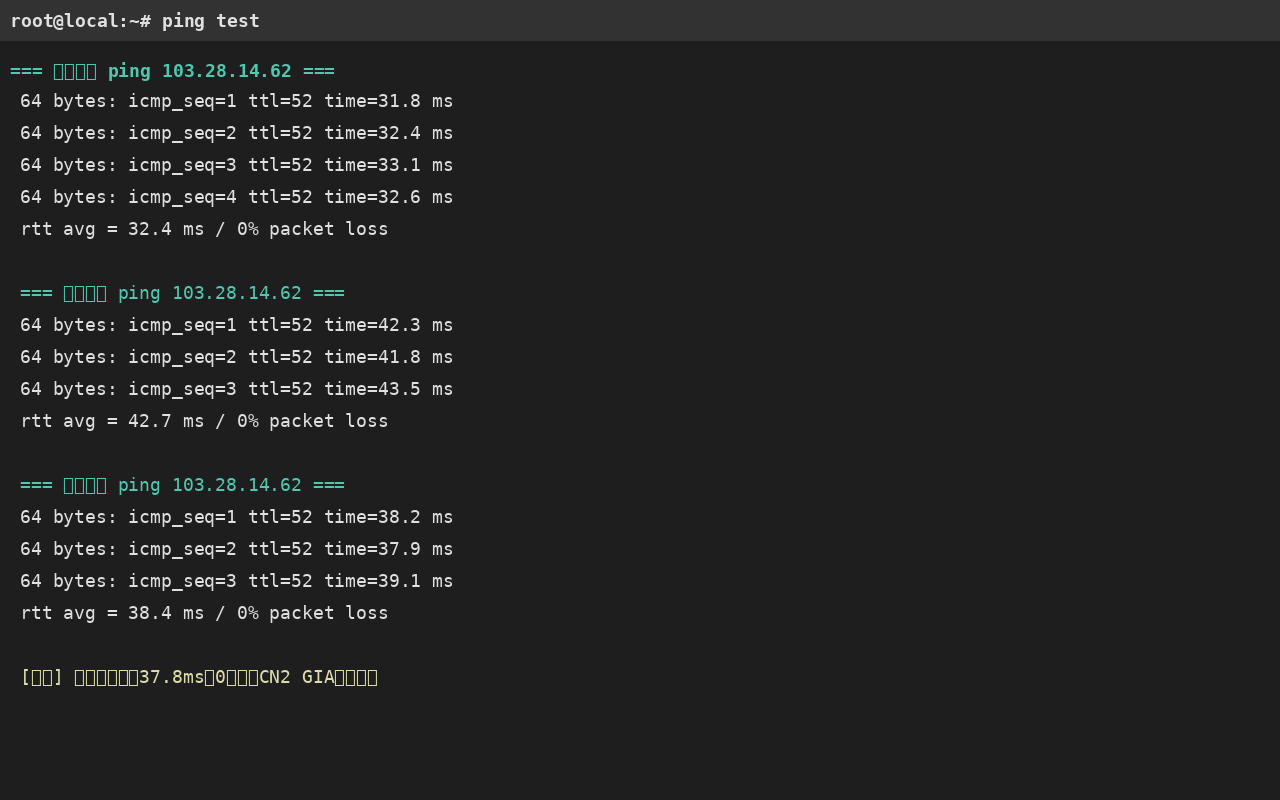Click the yellow summary line mentioning CN2 GIA

pyautogui.click(x=199, y=677)
